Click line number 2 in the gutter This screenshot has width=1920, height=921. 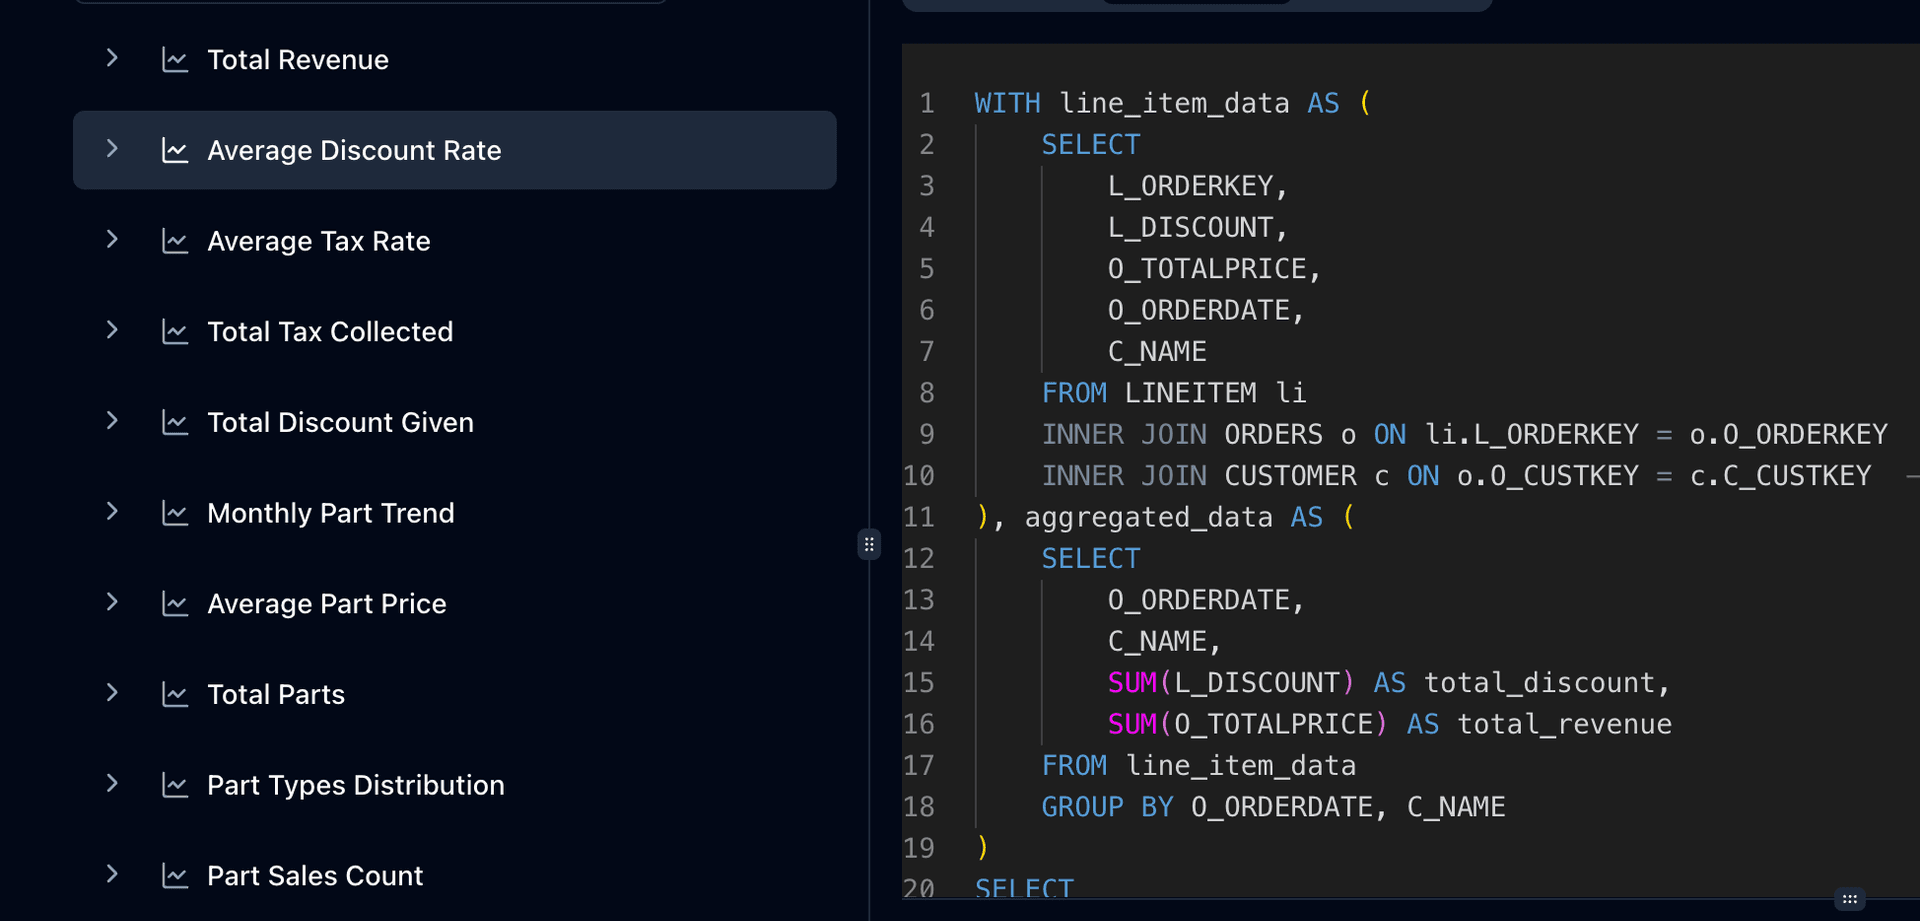927,145
